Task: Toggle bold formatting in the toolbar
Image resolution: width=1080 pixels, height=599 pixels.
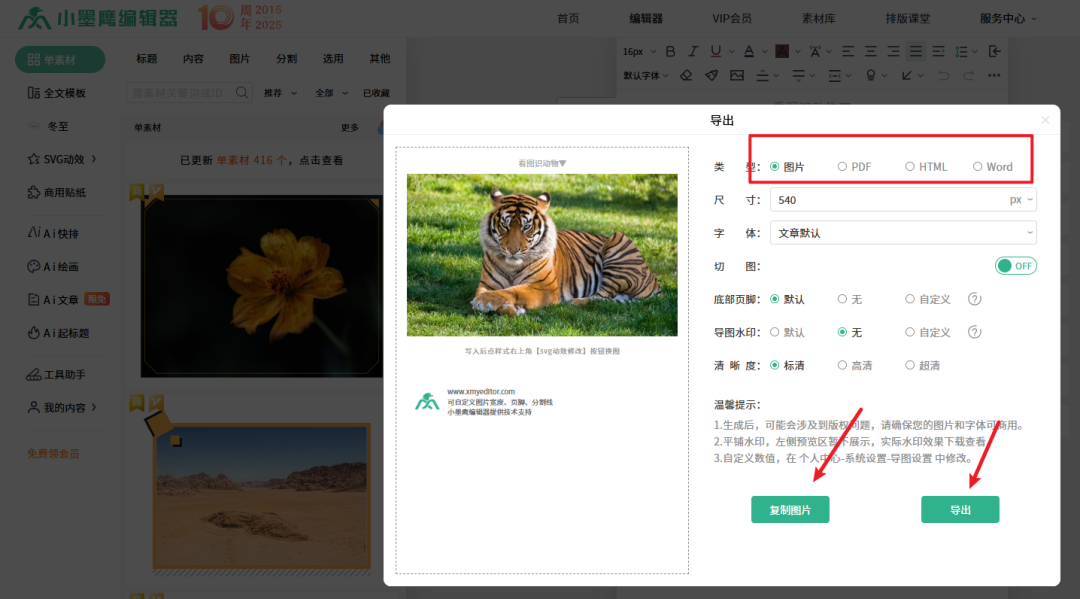Action: coord(671,52)
